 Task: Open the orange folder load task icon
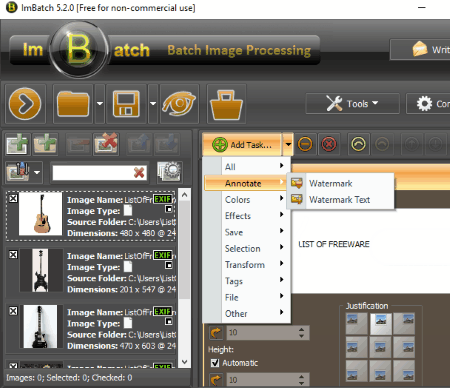pos(73,104)
